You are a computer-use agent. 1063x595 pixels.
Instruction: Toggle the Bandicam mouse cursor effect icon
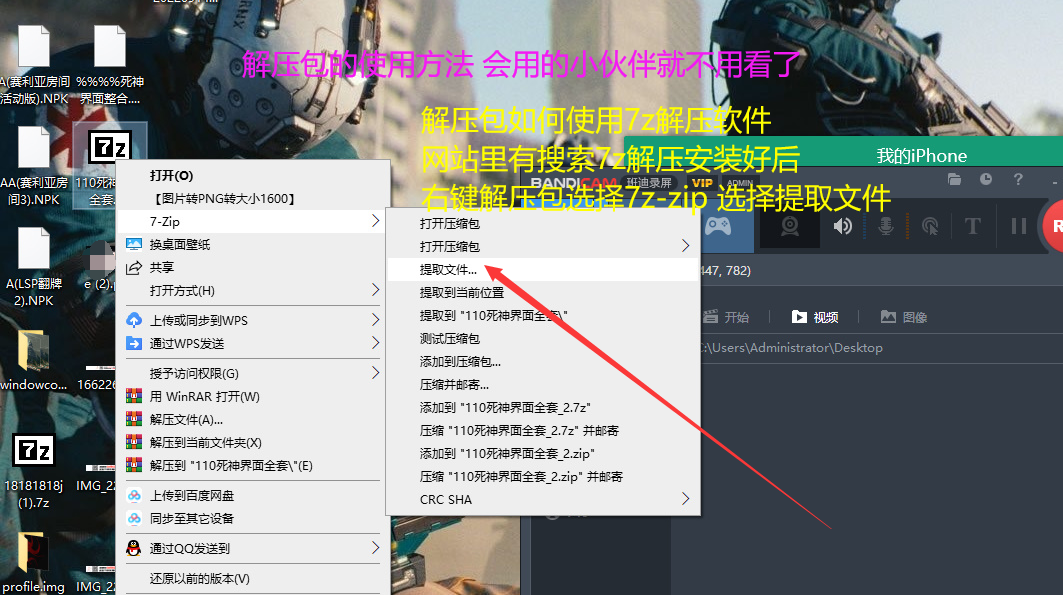(929, 226)
